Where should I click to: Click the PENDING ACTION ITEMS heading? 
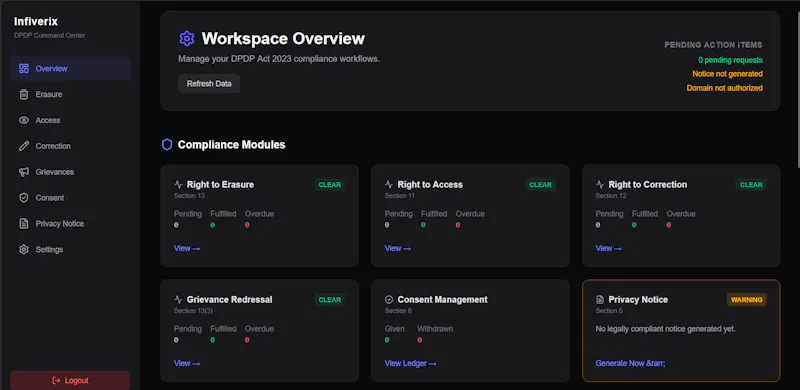tap(713, 45)
